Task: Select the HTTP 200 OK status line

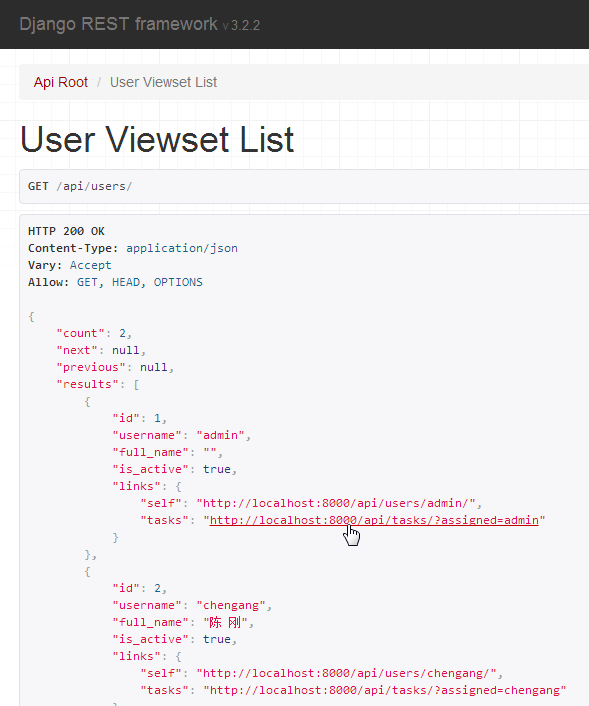Action: 66,231
